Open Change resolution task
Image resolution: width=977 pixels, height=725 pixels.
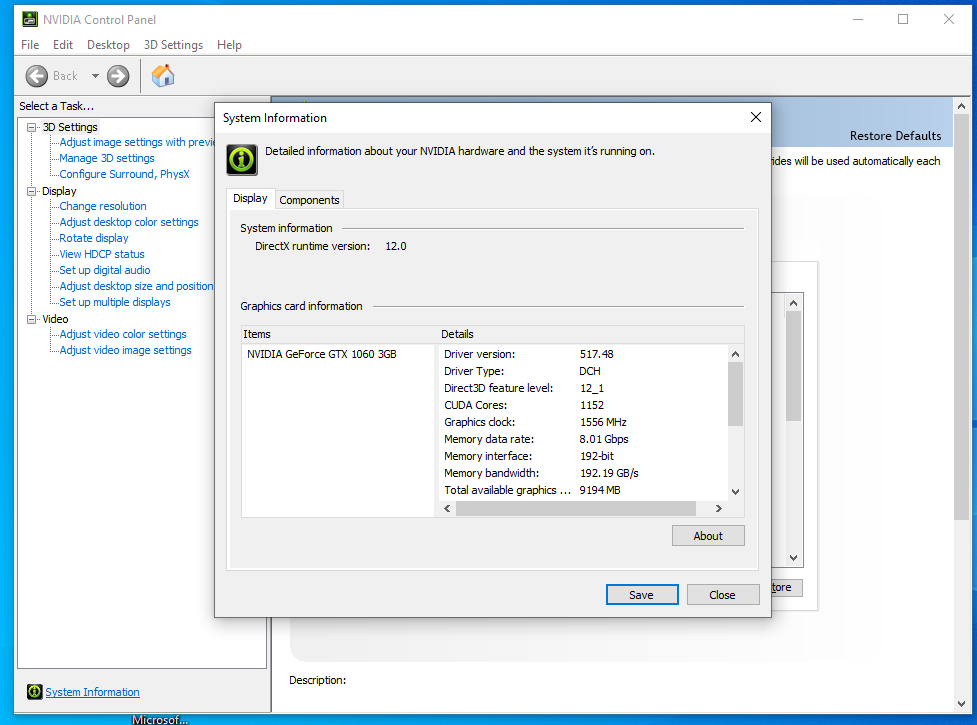pos(103,206)
